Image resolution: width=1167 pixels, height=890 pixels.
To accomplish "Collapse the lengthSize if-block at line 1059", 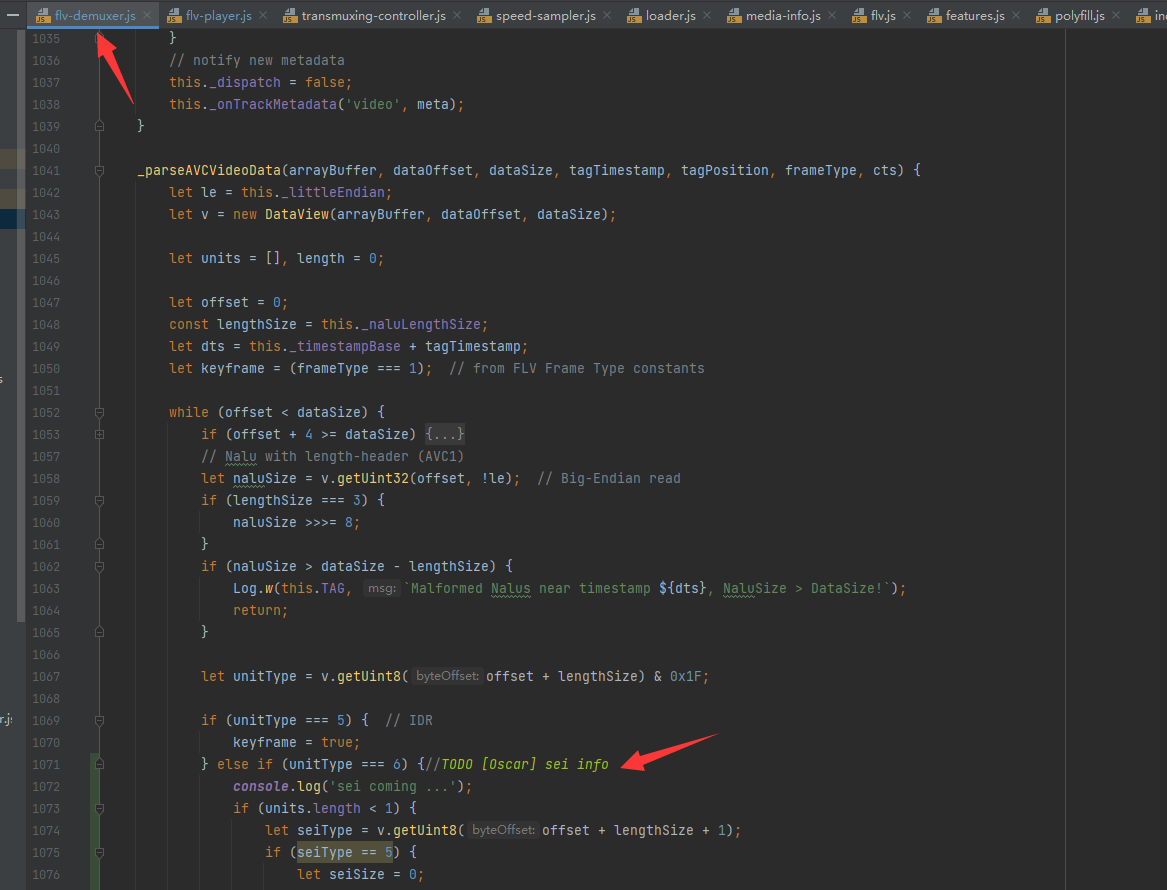I will (100, 501).
